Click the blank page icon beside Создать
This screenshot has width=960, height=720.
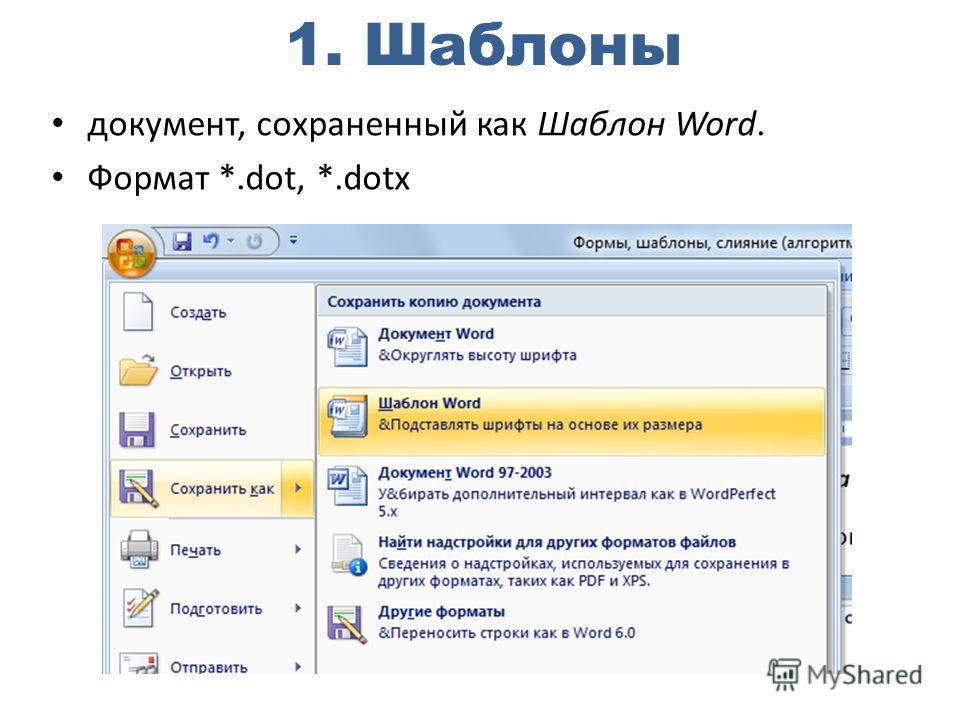(x=137, y=312)
